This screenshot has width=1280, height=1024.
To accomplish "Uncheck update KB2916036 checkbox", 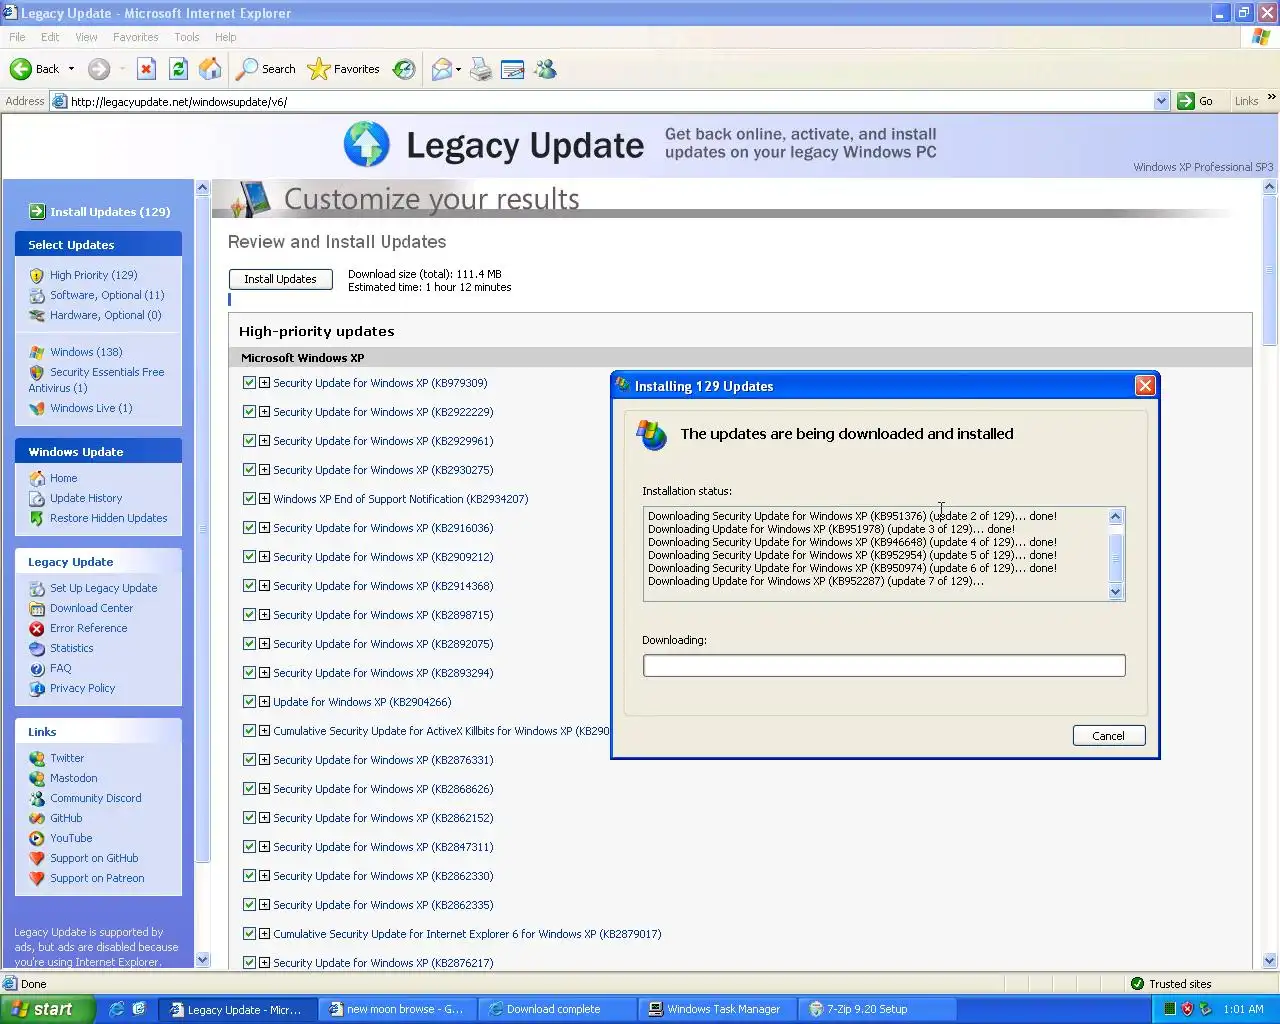I will 249,527.
